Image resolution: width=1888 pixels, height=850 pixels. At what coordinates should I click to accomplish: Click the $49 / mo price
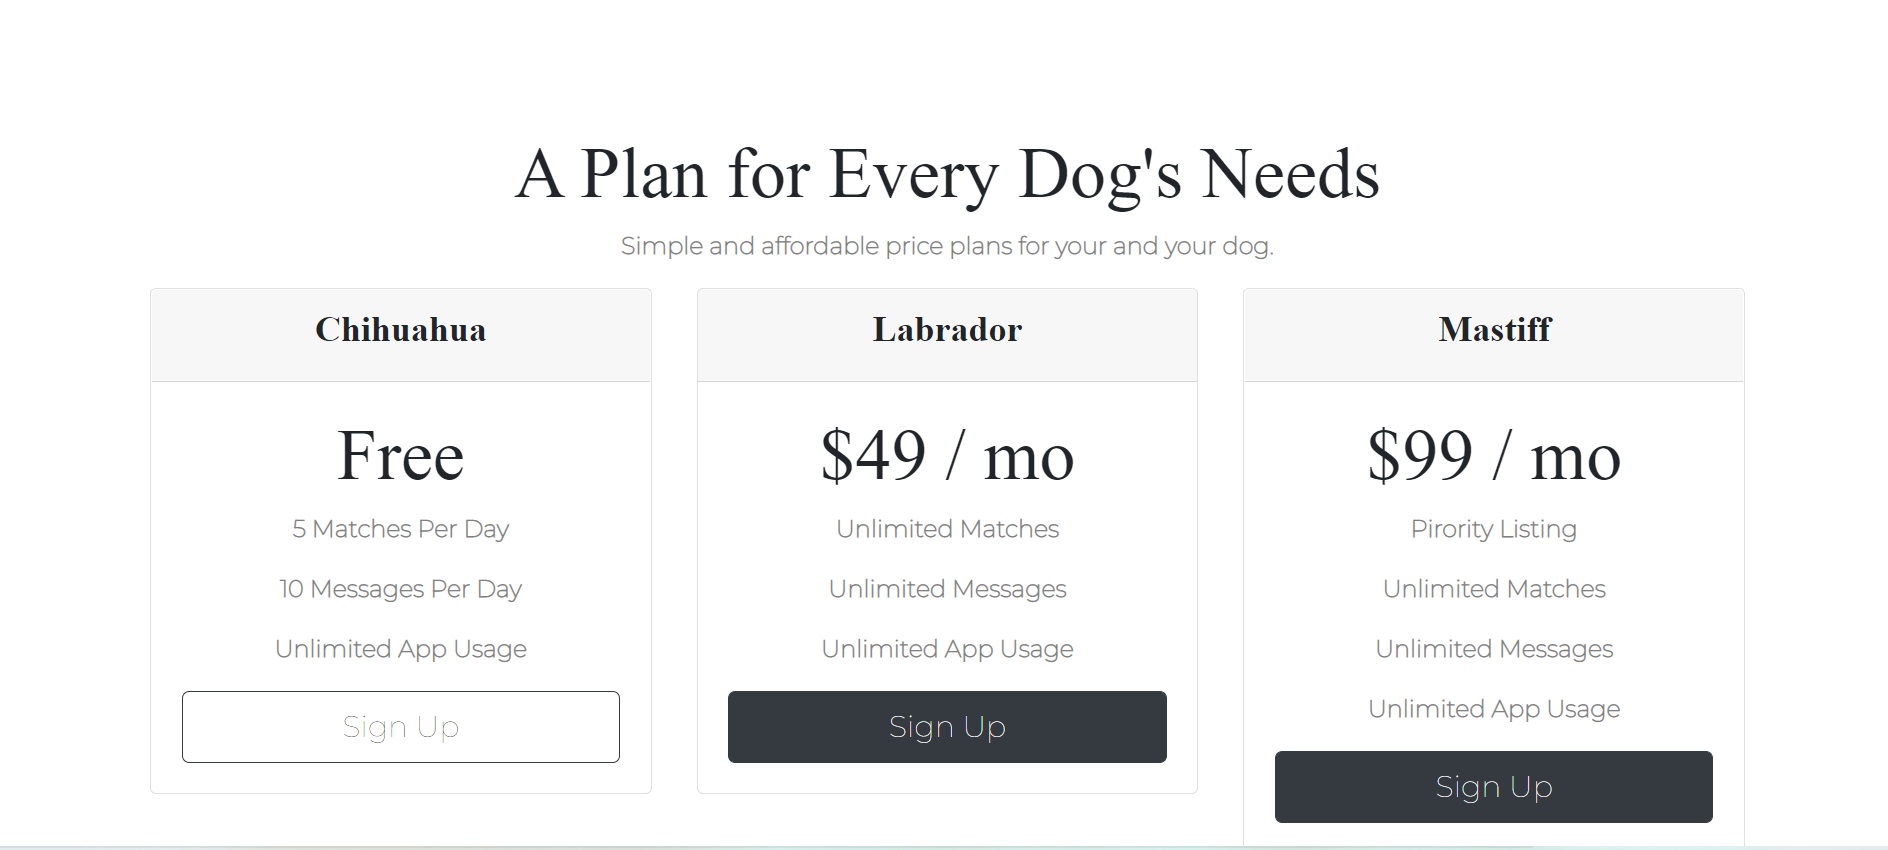click(947, 456)
